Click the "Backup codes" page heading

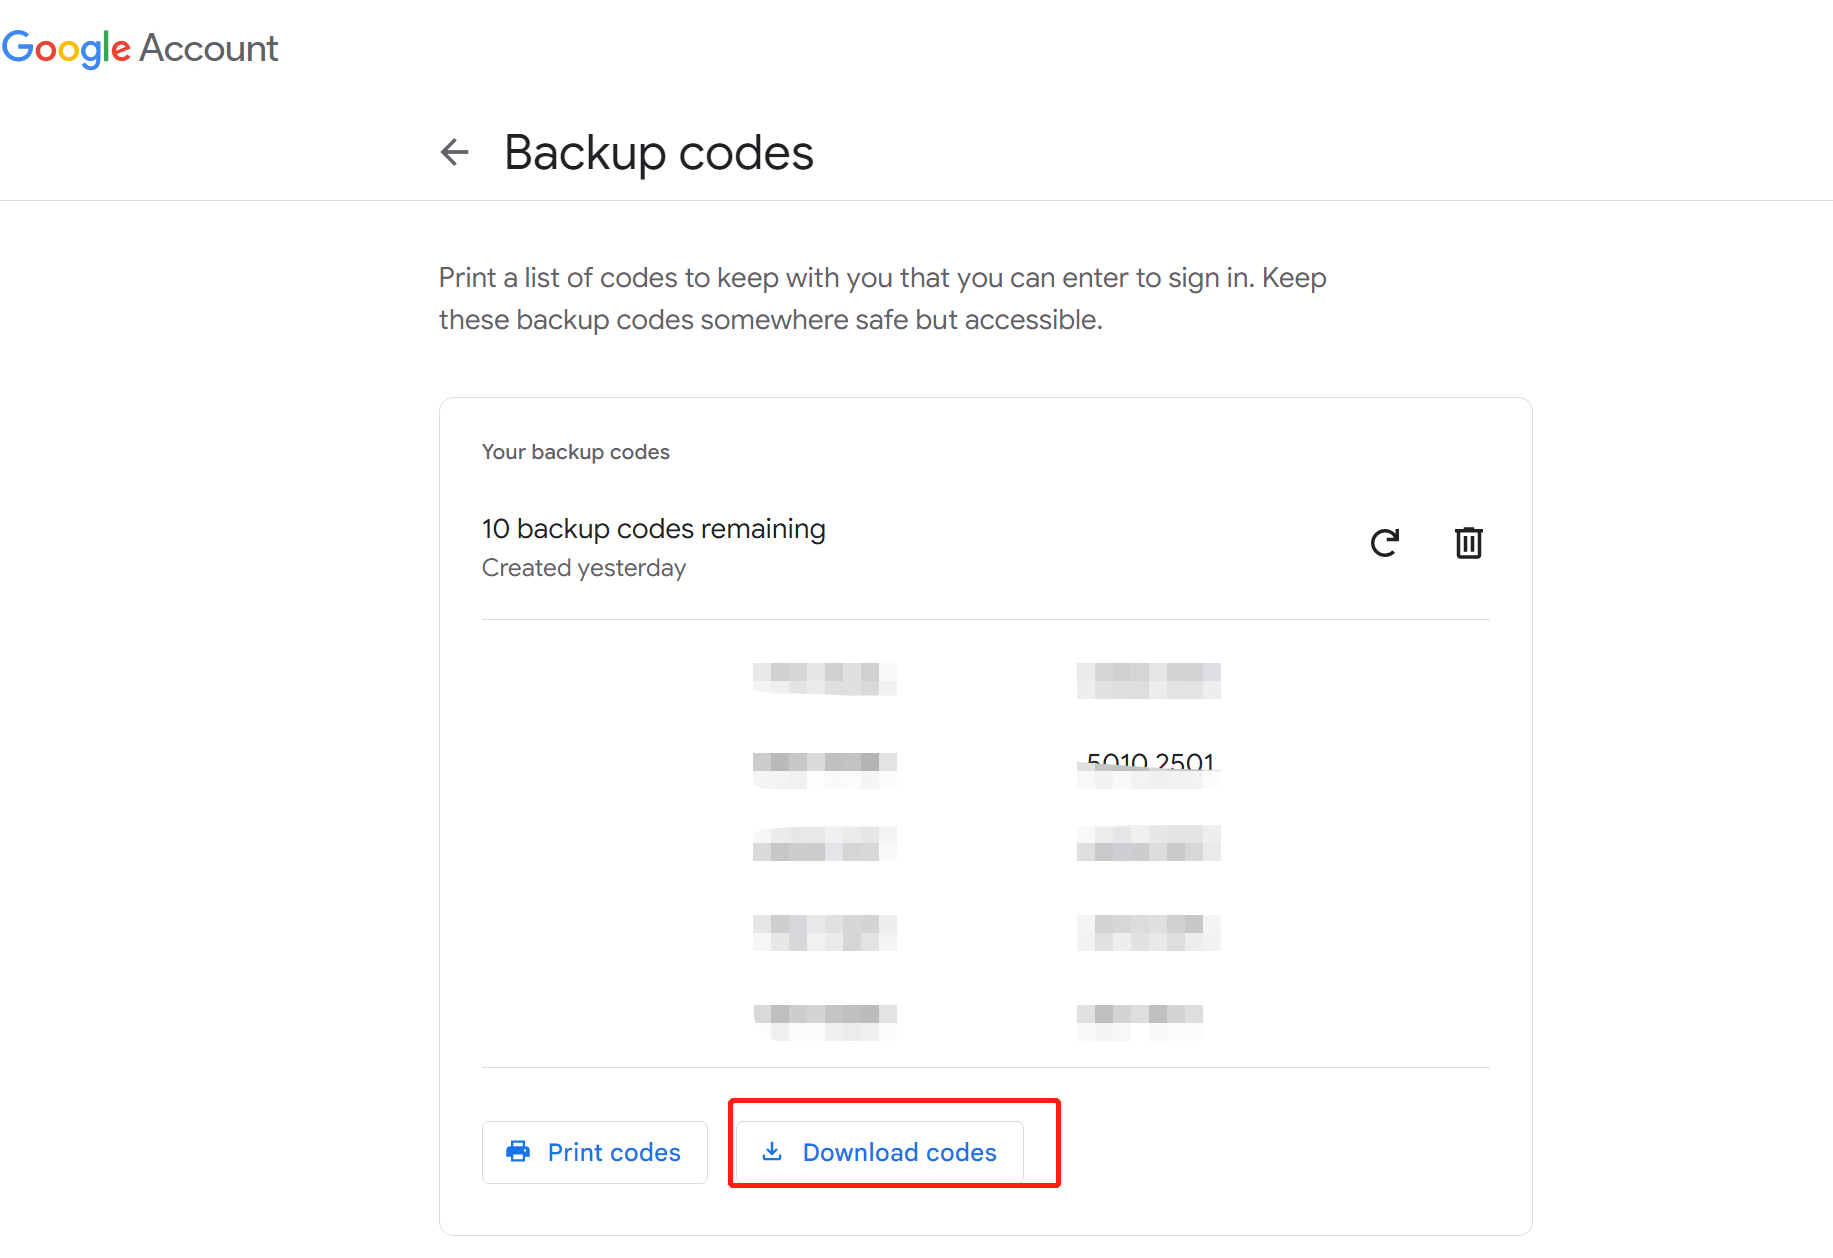point(658,153)
